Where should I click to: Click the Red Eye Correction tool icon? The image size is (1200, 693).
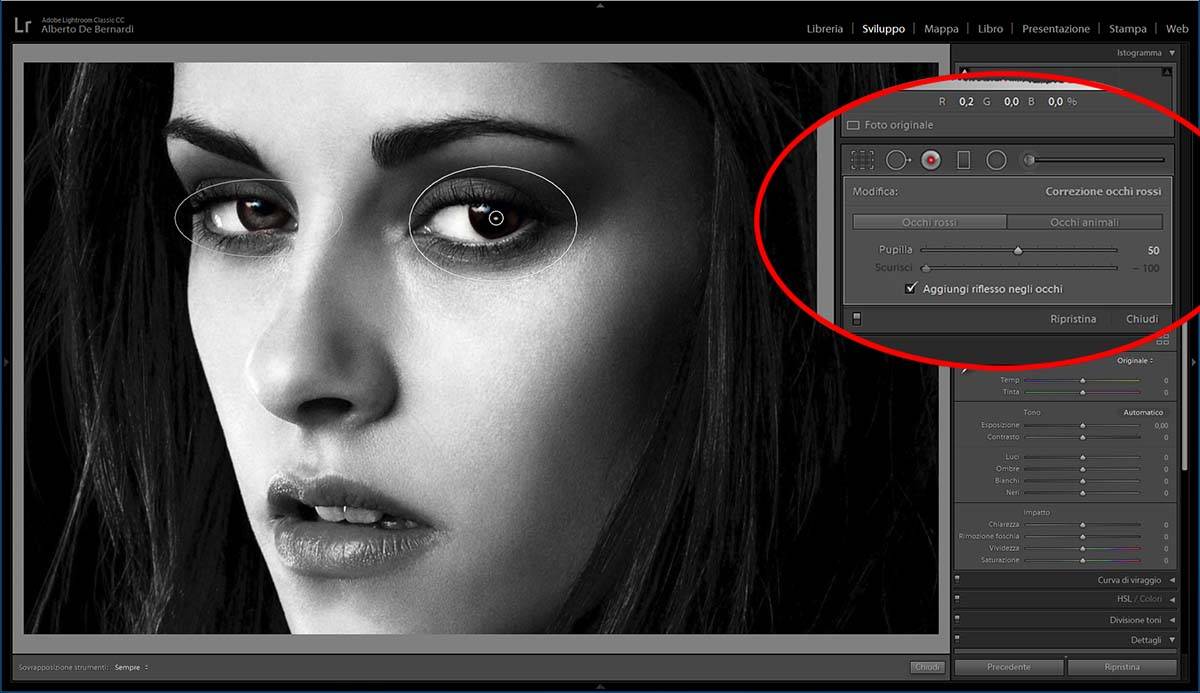click(931, 160)
